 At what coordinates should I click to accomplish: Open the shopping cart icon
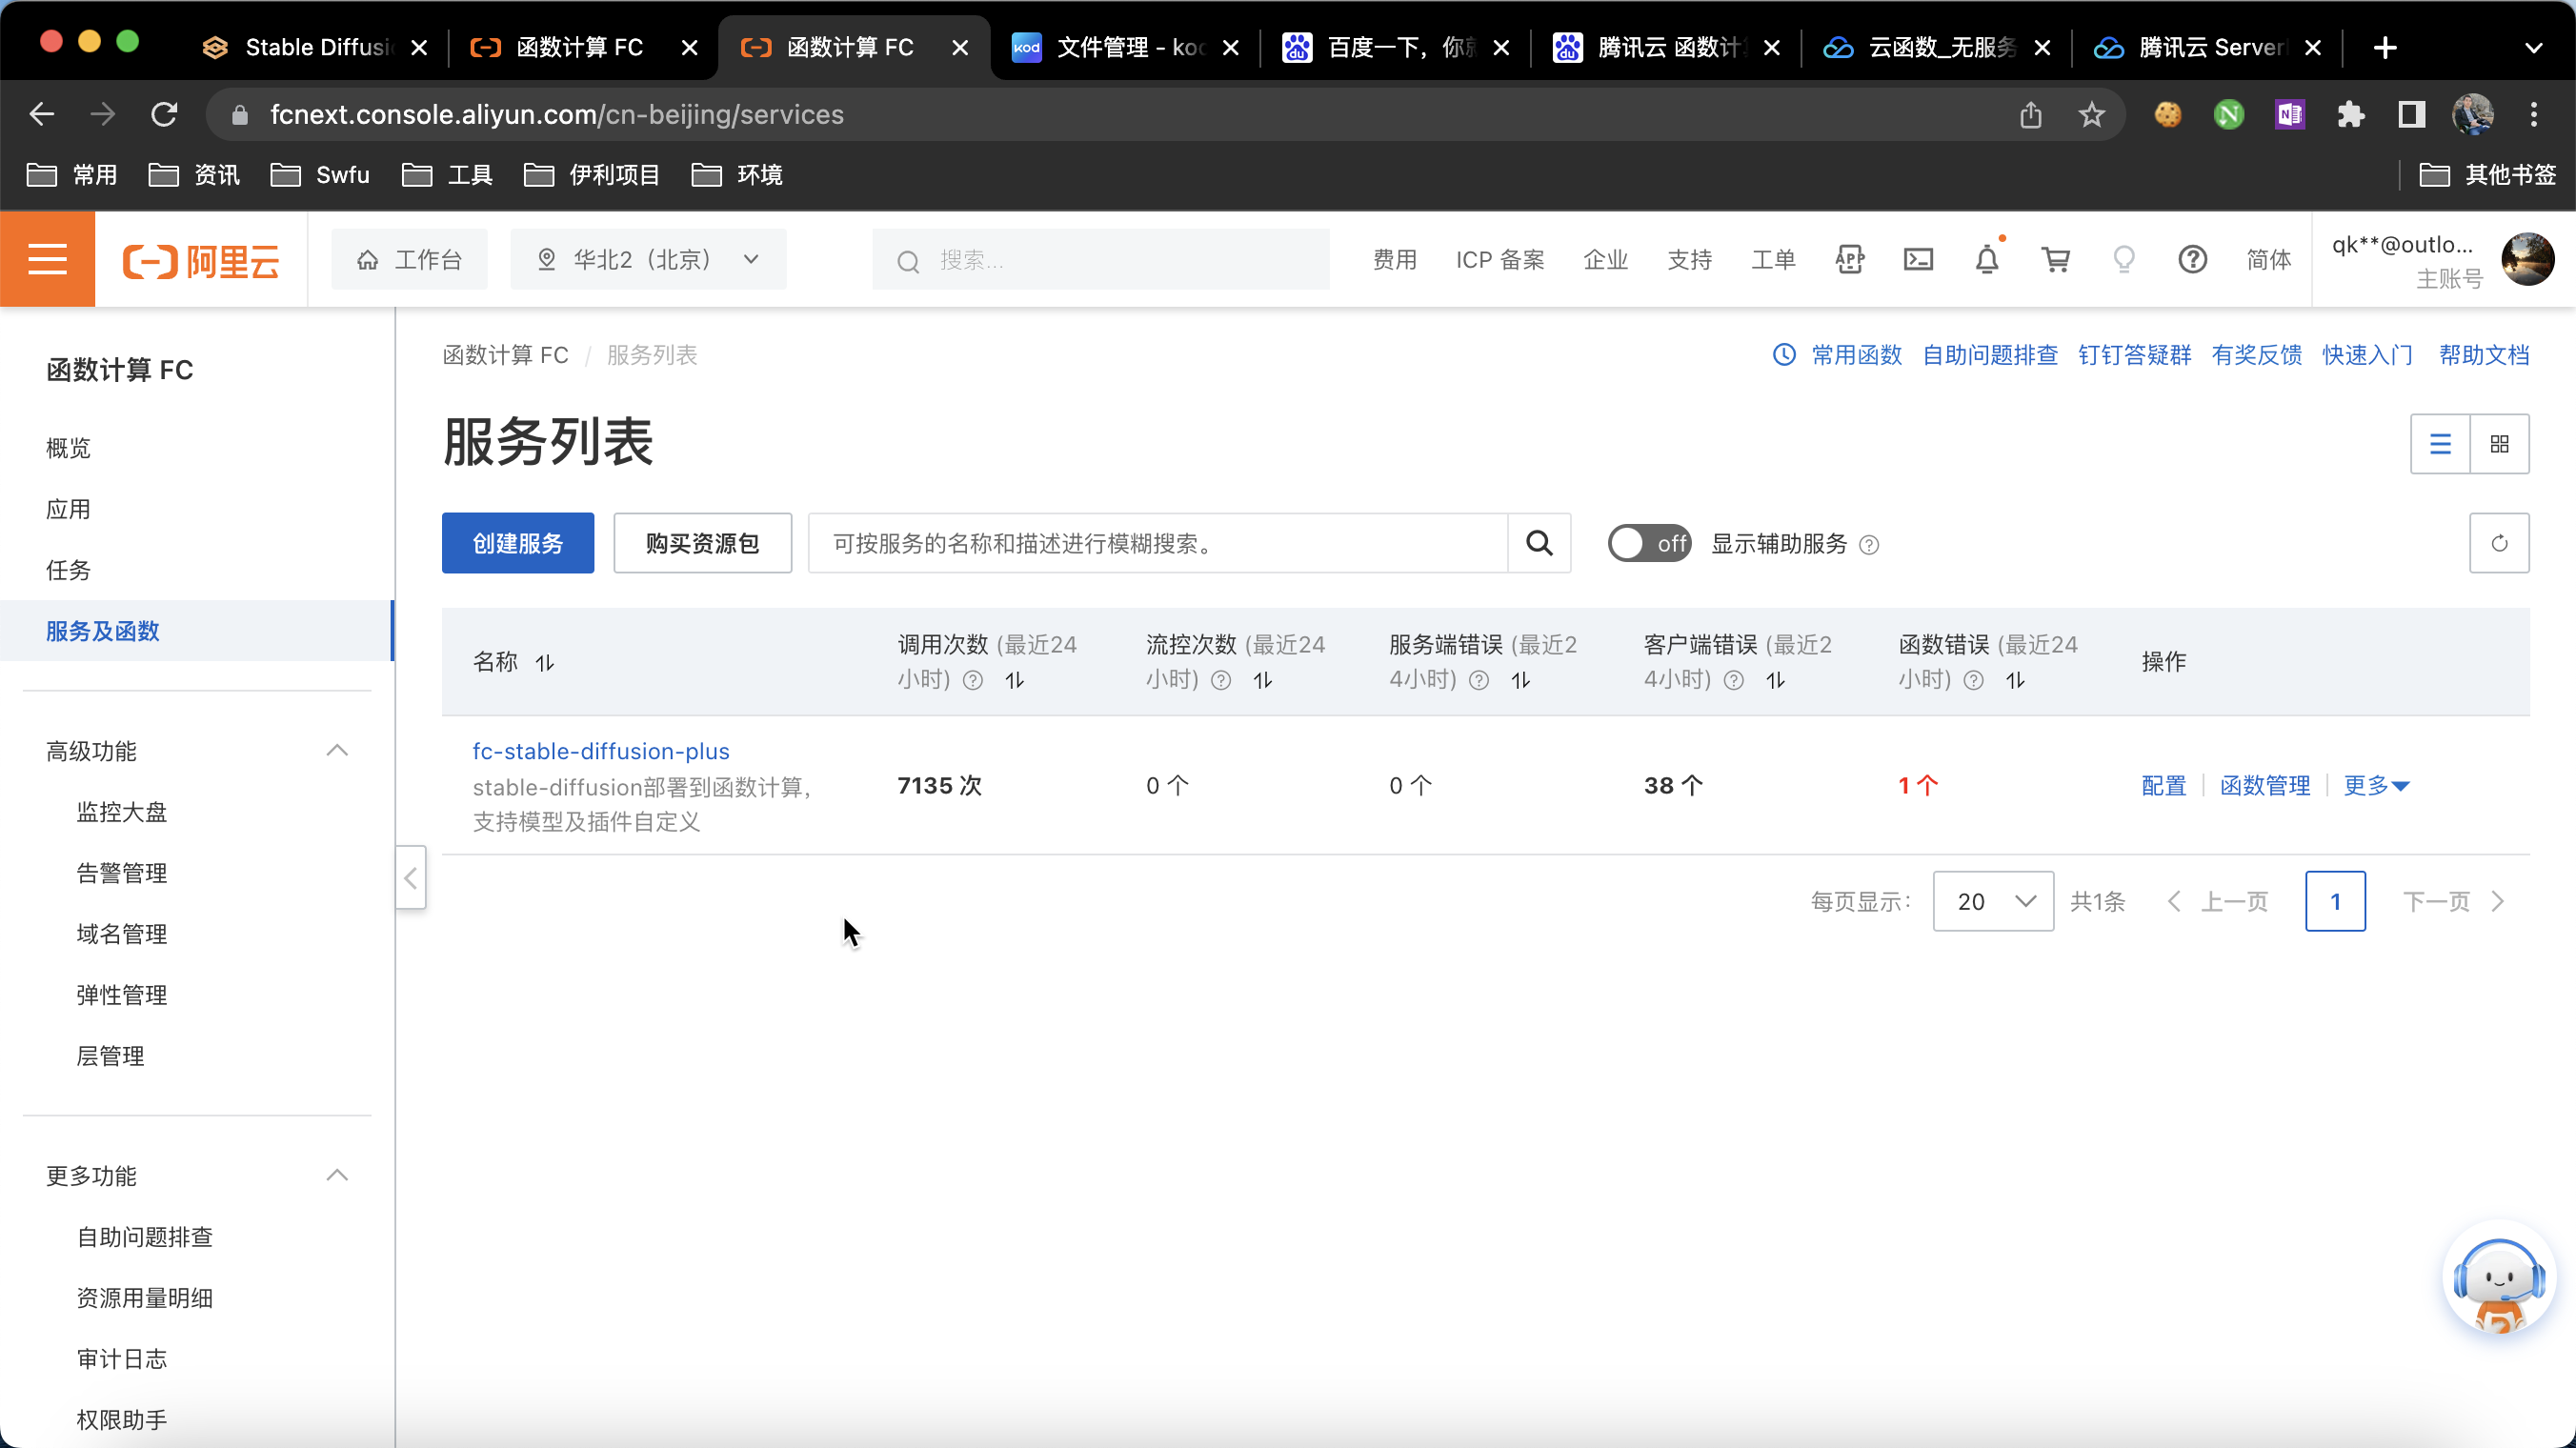(2055, 260)
